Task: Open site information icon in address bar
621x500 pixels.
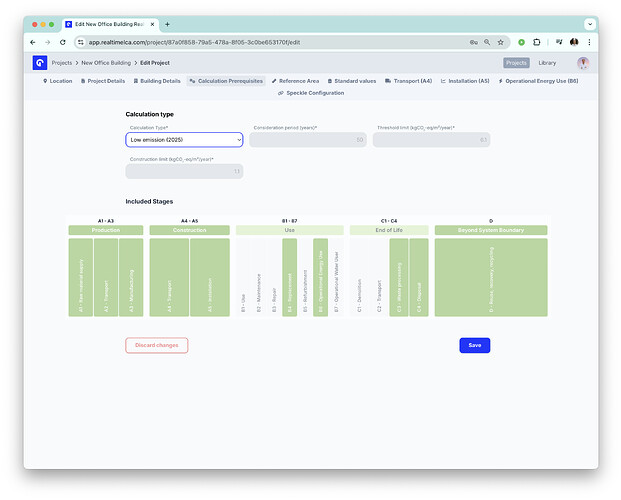Action: [81, 42]
